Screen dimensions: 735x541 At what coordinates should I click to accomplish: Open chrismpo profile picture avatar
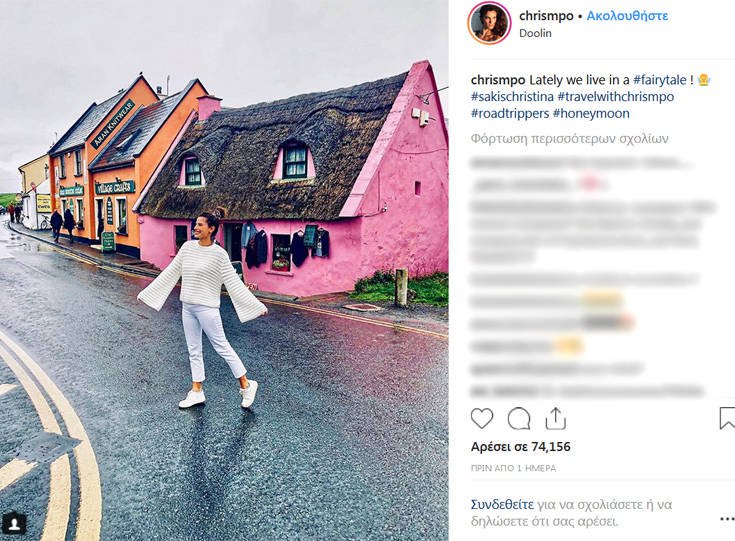point(489,23)
